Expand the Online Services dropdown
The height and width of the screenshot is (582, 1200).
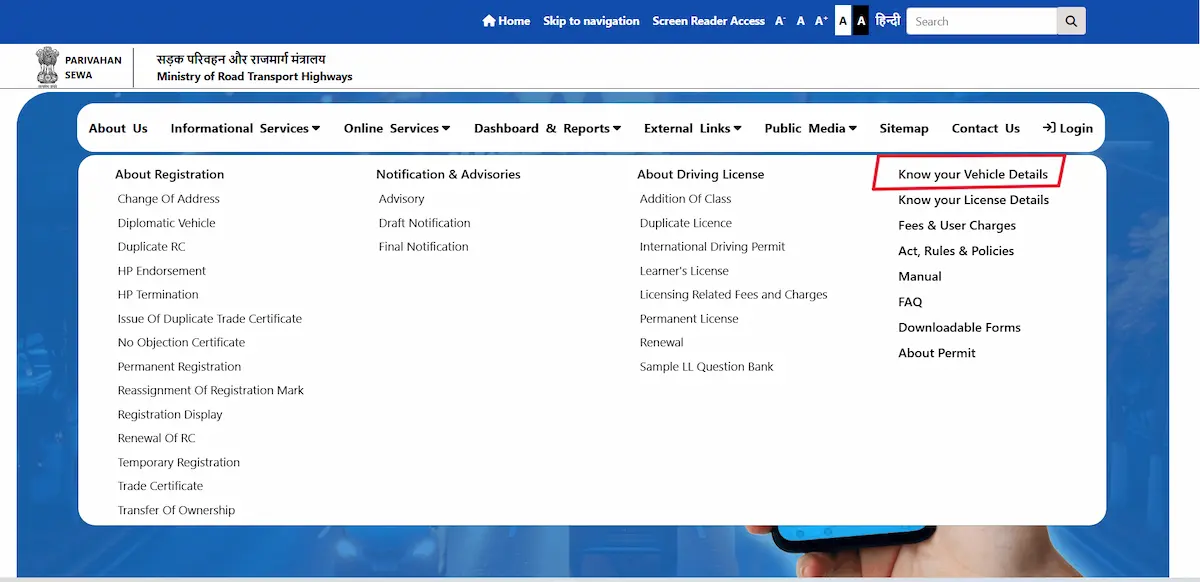396,128
